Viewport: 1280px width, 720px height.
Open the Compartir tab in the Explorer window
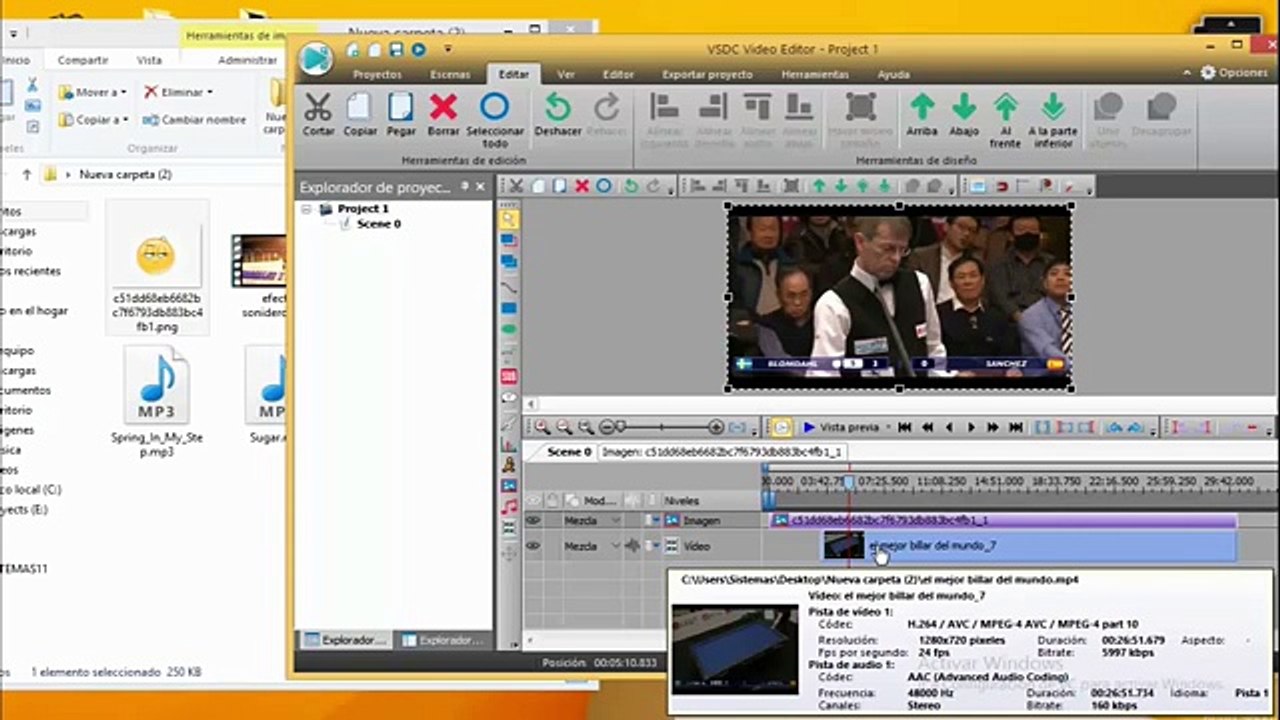83,60
